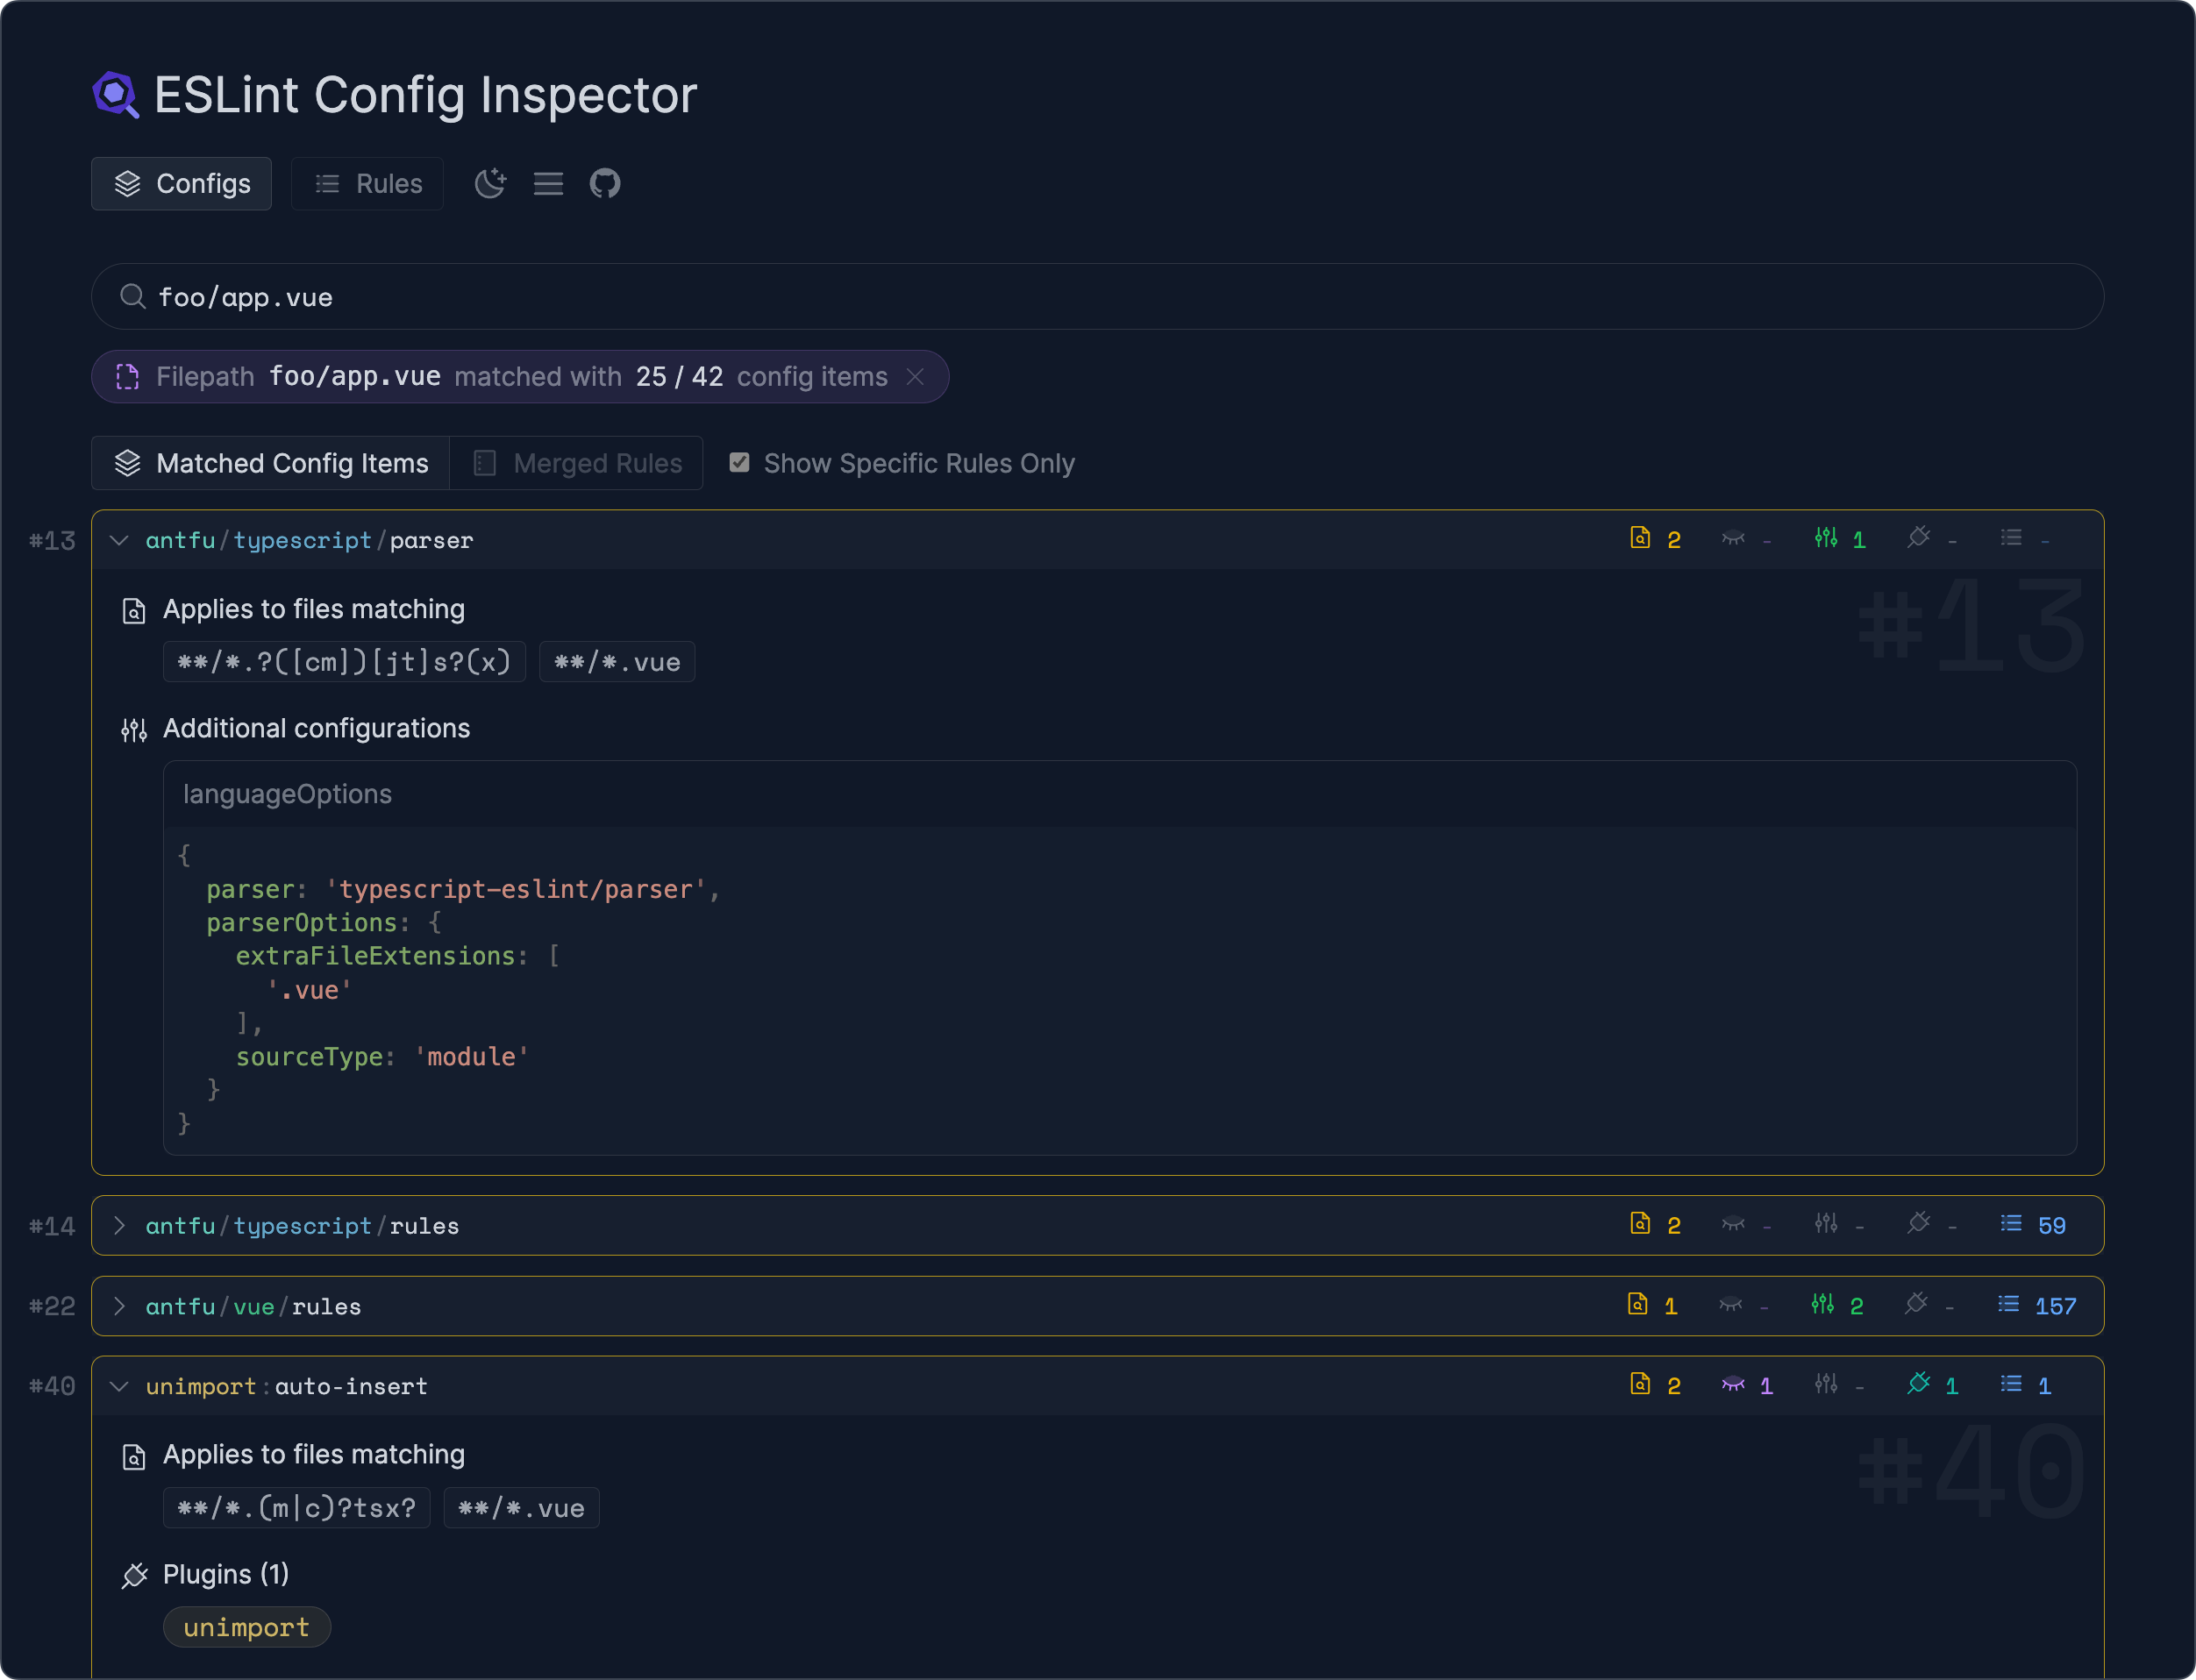Click inside the filepath search input

coord(600,296)
